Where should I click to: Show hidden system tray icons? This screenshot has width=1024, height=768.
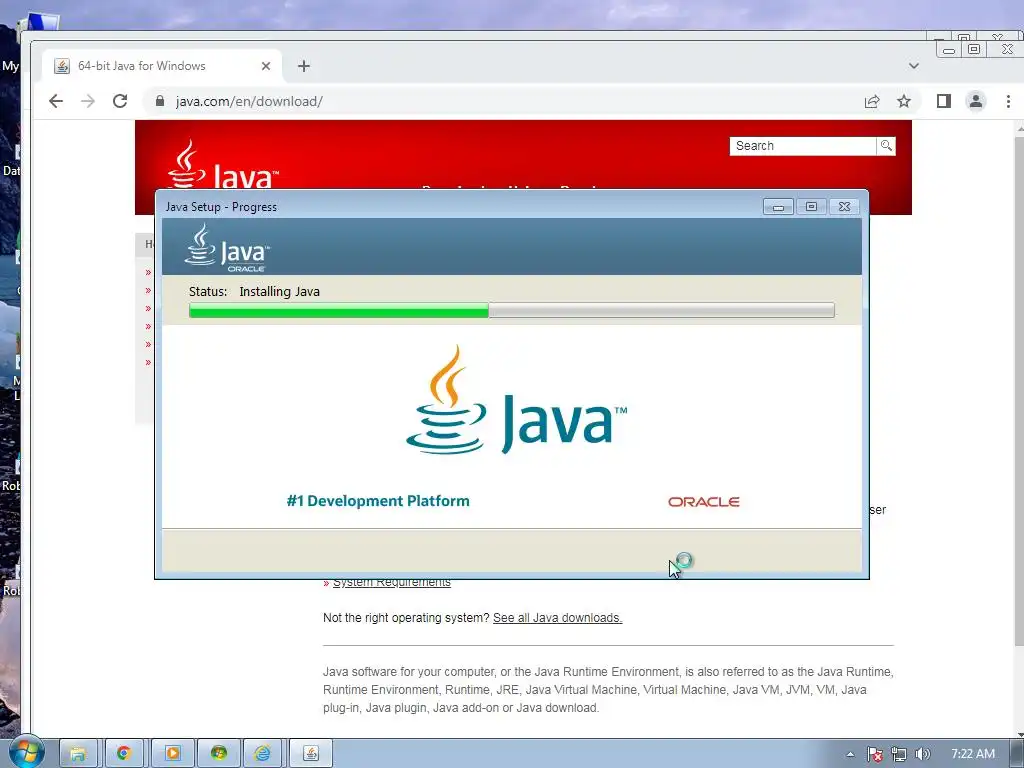(x=850, y=754)
